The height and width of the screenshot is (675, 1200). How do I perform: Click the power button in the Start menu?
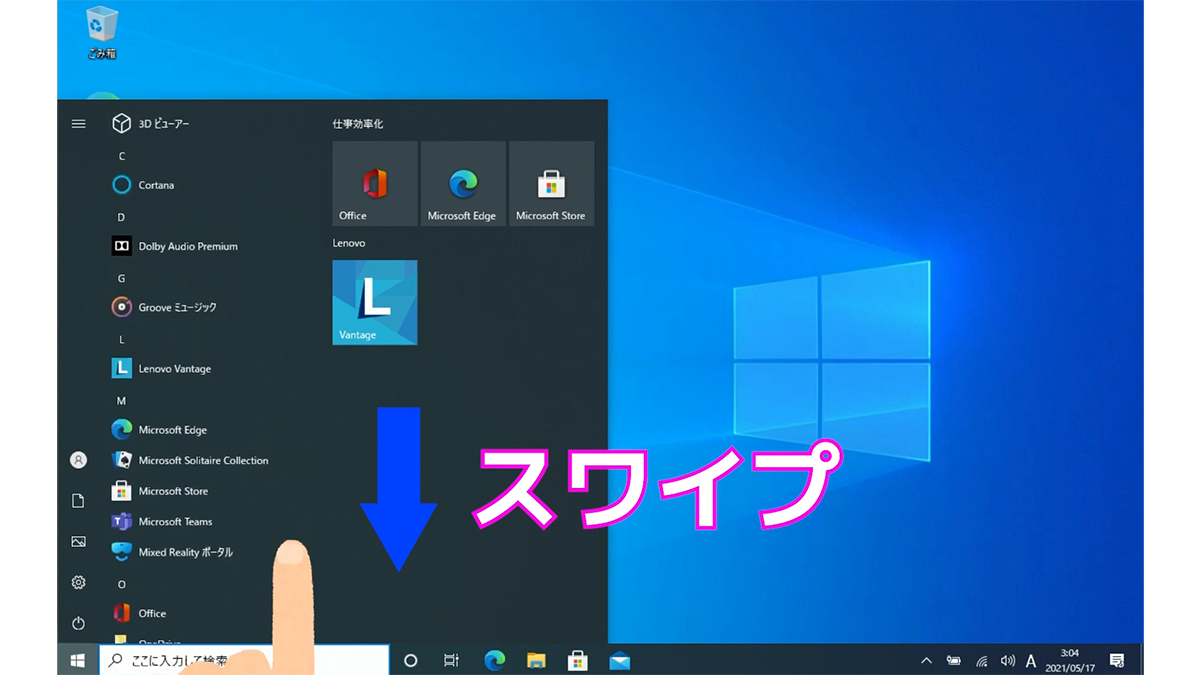[x=78, y=622]
